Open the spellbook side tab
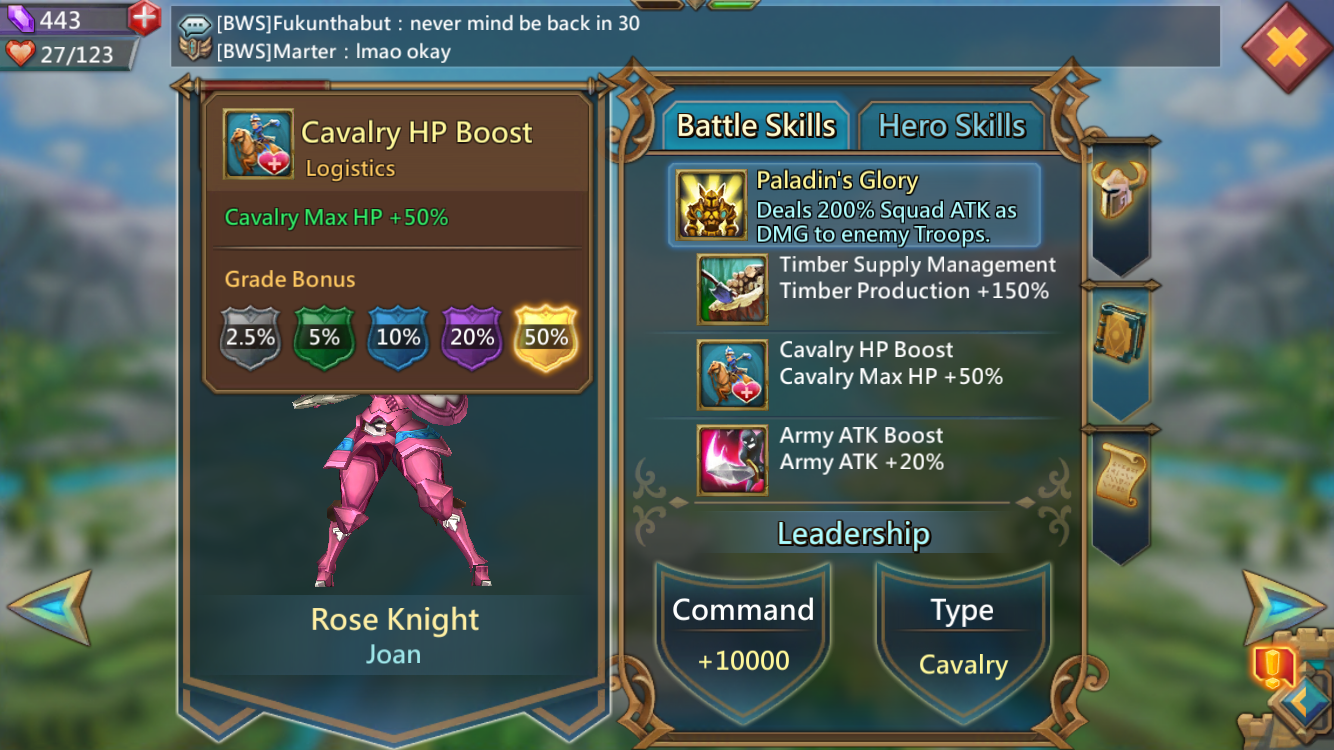 tap(1120, 335)
